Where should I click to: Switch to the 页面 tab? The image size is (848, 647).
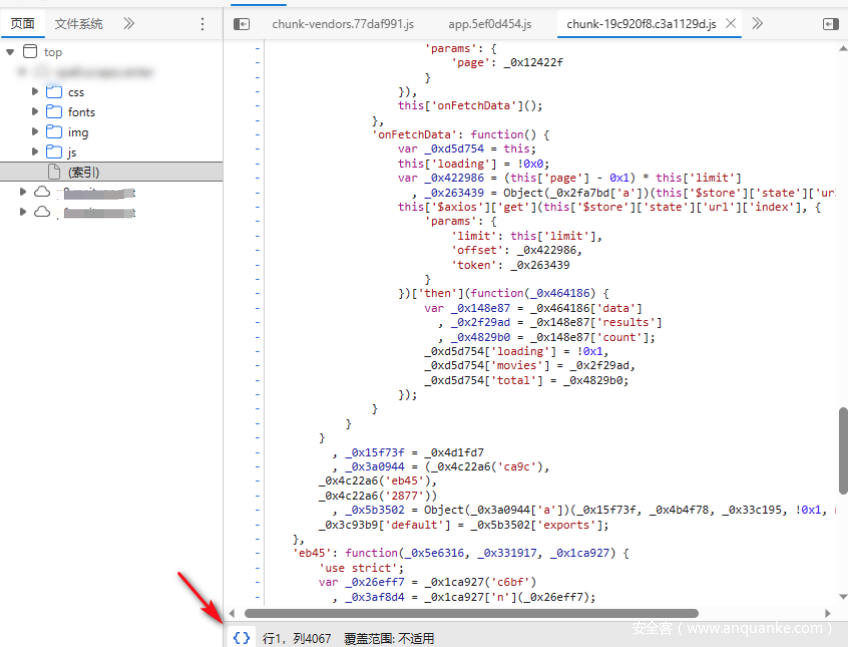(23, 24)
